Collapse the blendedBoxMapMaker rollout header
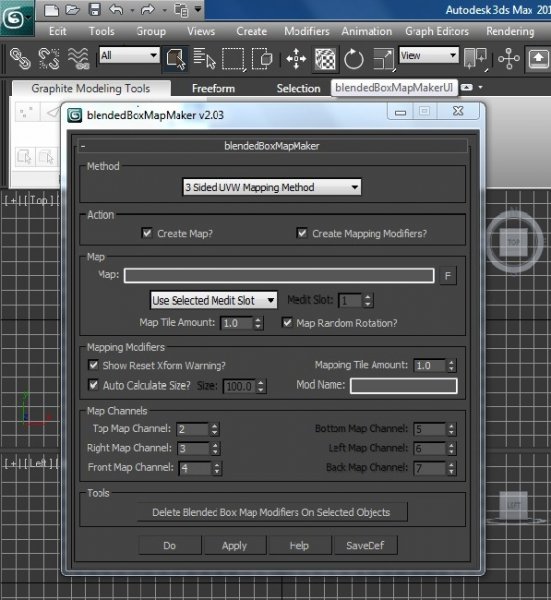This screenshot has height=600, width=551. click(272, 146)
